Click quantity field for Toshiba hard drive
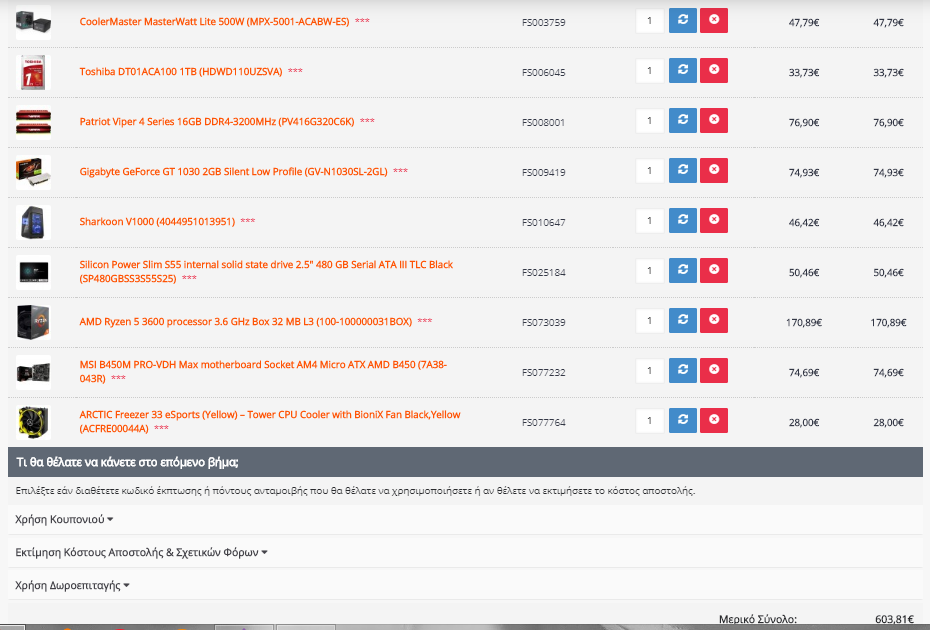 tap(649, 71)
